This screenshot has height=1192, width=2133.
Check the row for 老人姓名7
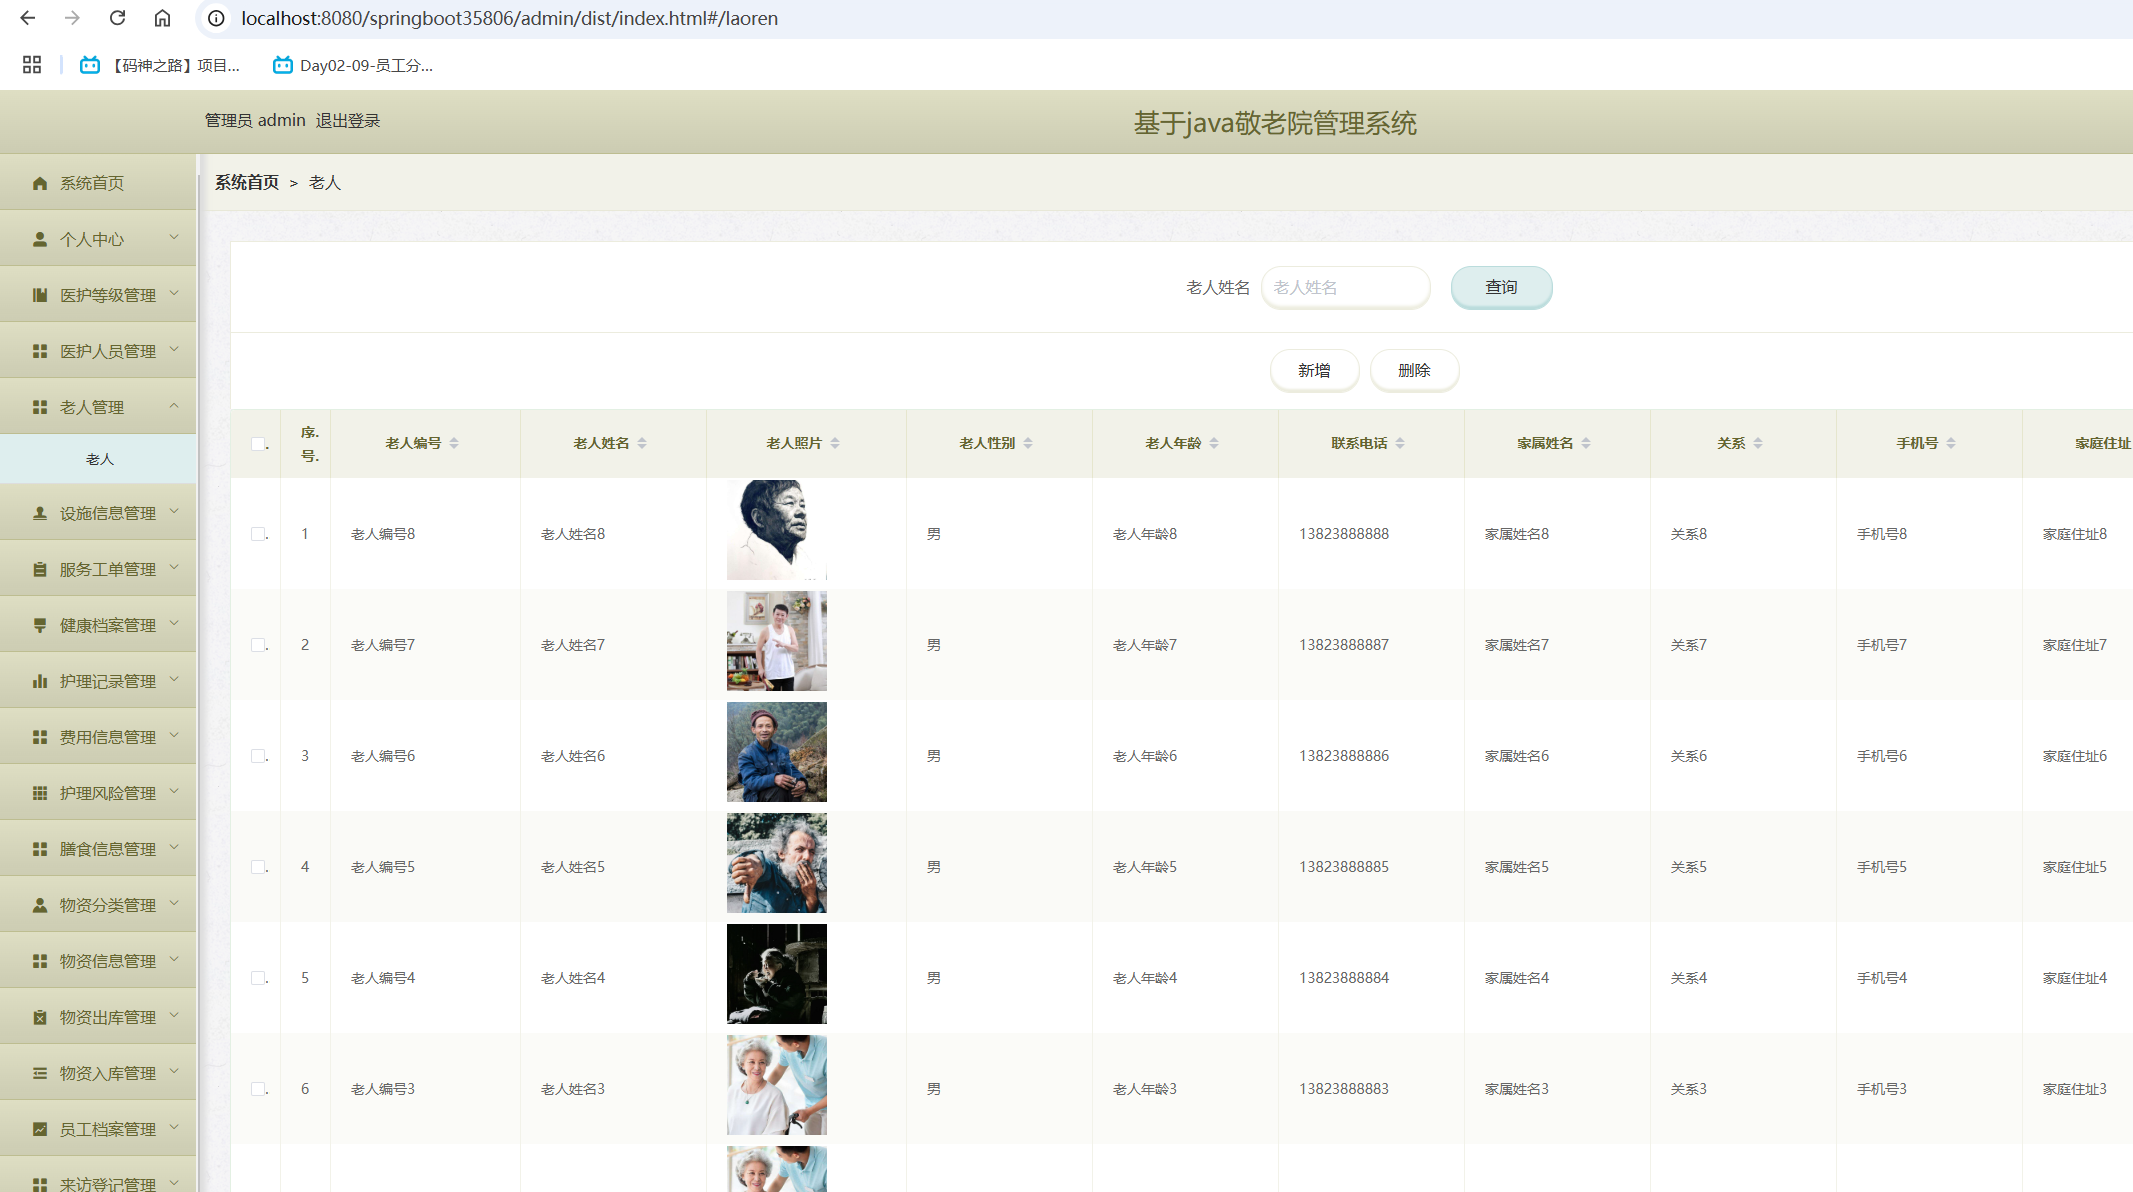coord(258,645)
